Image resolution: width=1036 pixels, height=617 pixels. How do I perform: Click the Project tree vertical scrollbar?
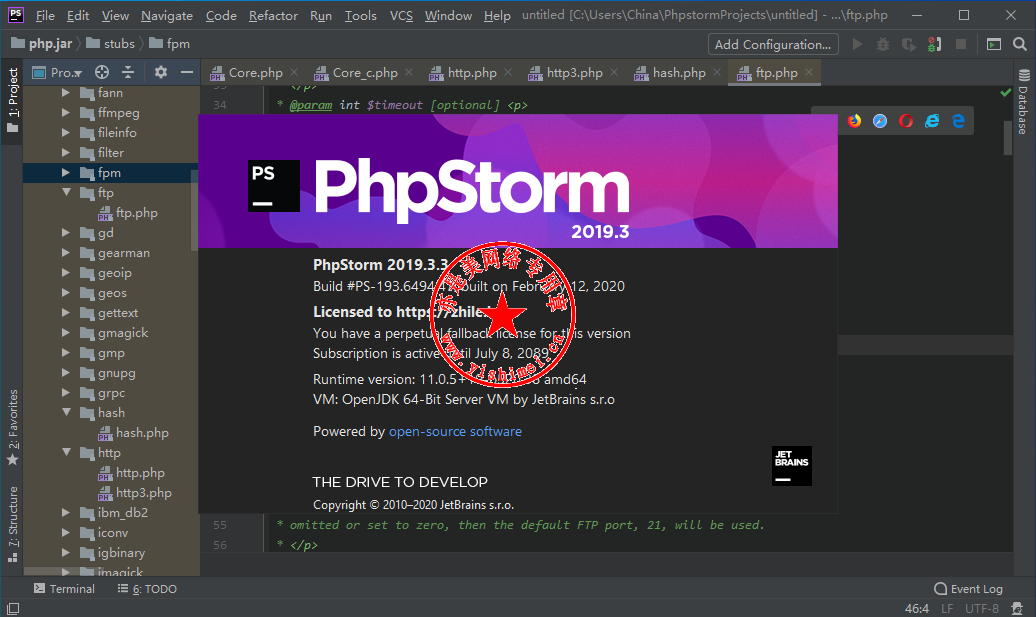coord(194,210)
